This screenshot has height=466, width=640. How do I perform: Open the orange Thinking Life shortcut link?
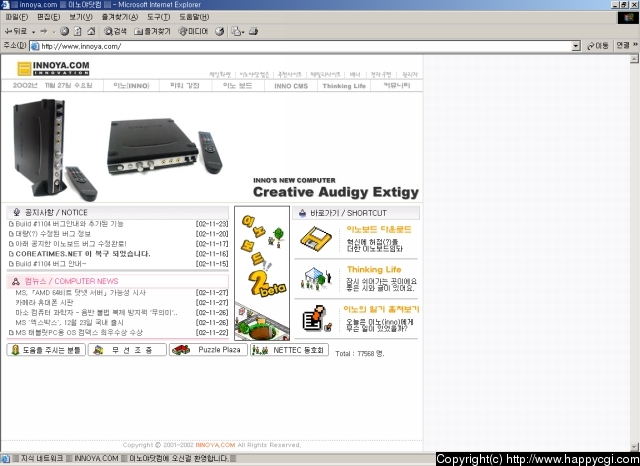tap(374, 269)
